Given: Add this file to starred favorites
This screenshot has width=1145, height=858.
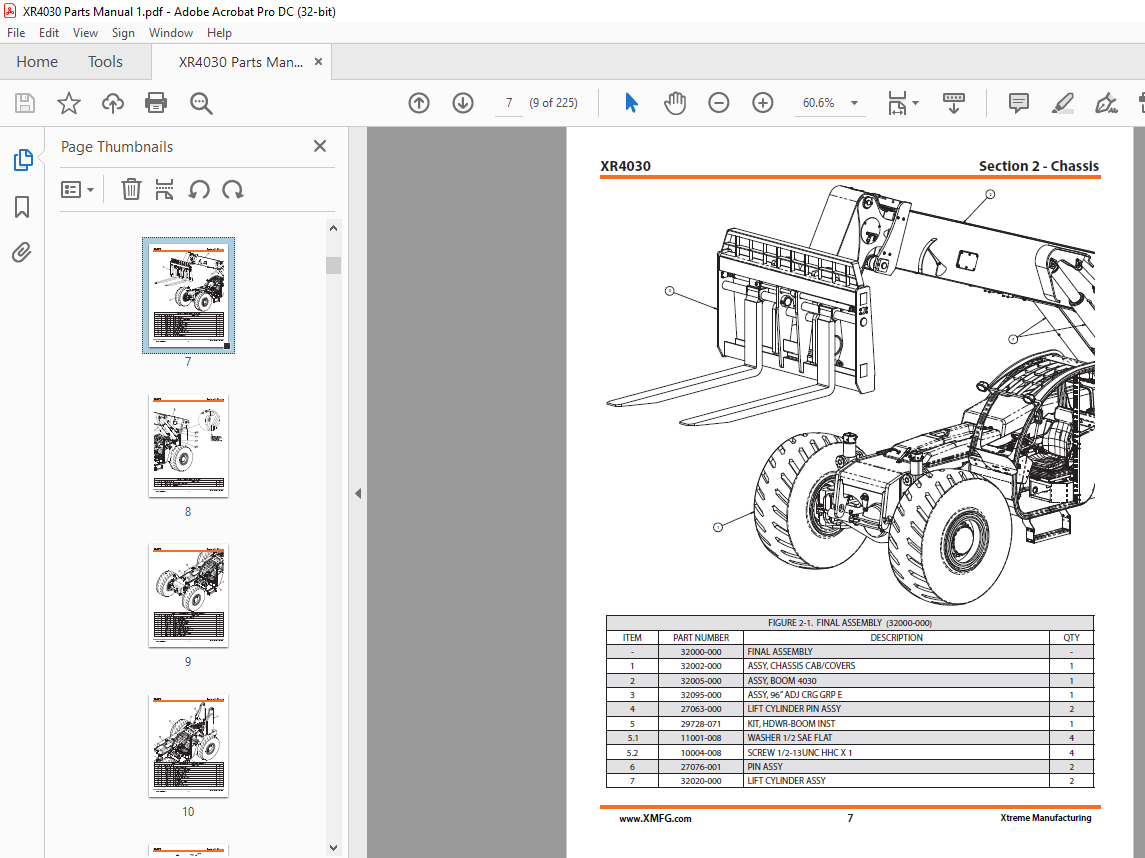Looking at the screenshot, I should [69, 103].
